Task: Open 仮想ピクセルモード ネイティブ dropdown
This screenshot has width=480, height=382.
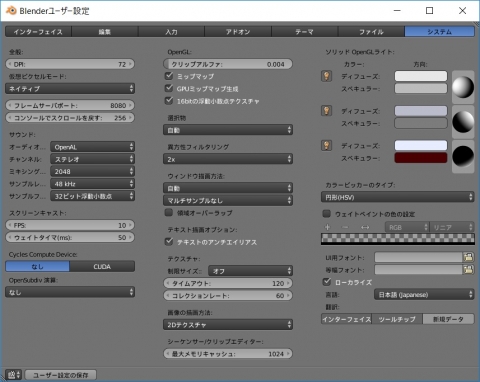Action: pos(70,89)
